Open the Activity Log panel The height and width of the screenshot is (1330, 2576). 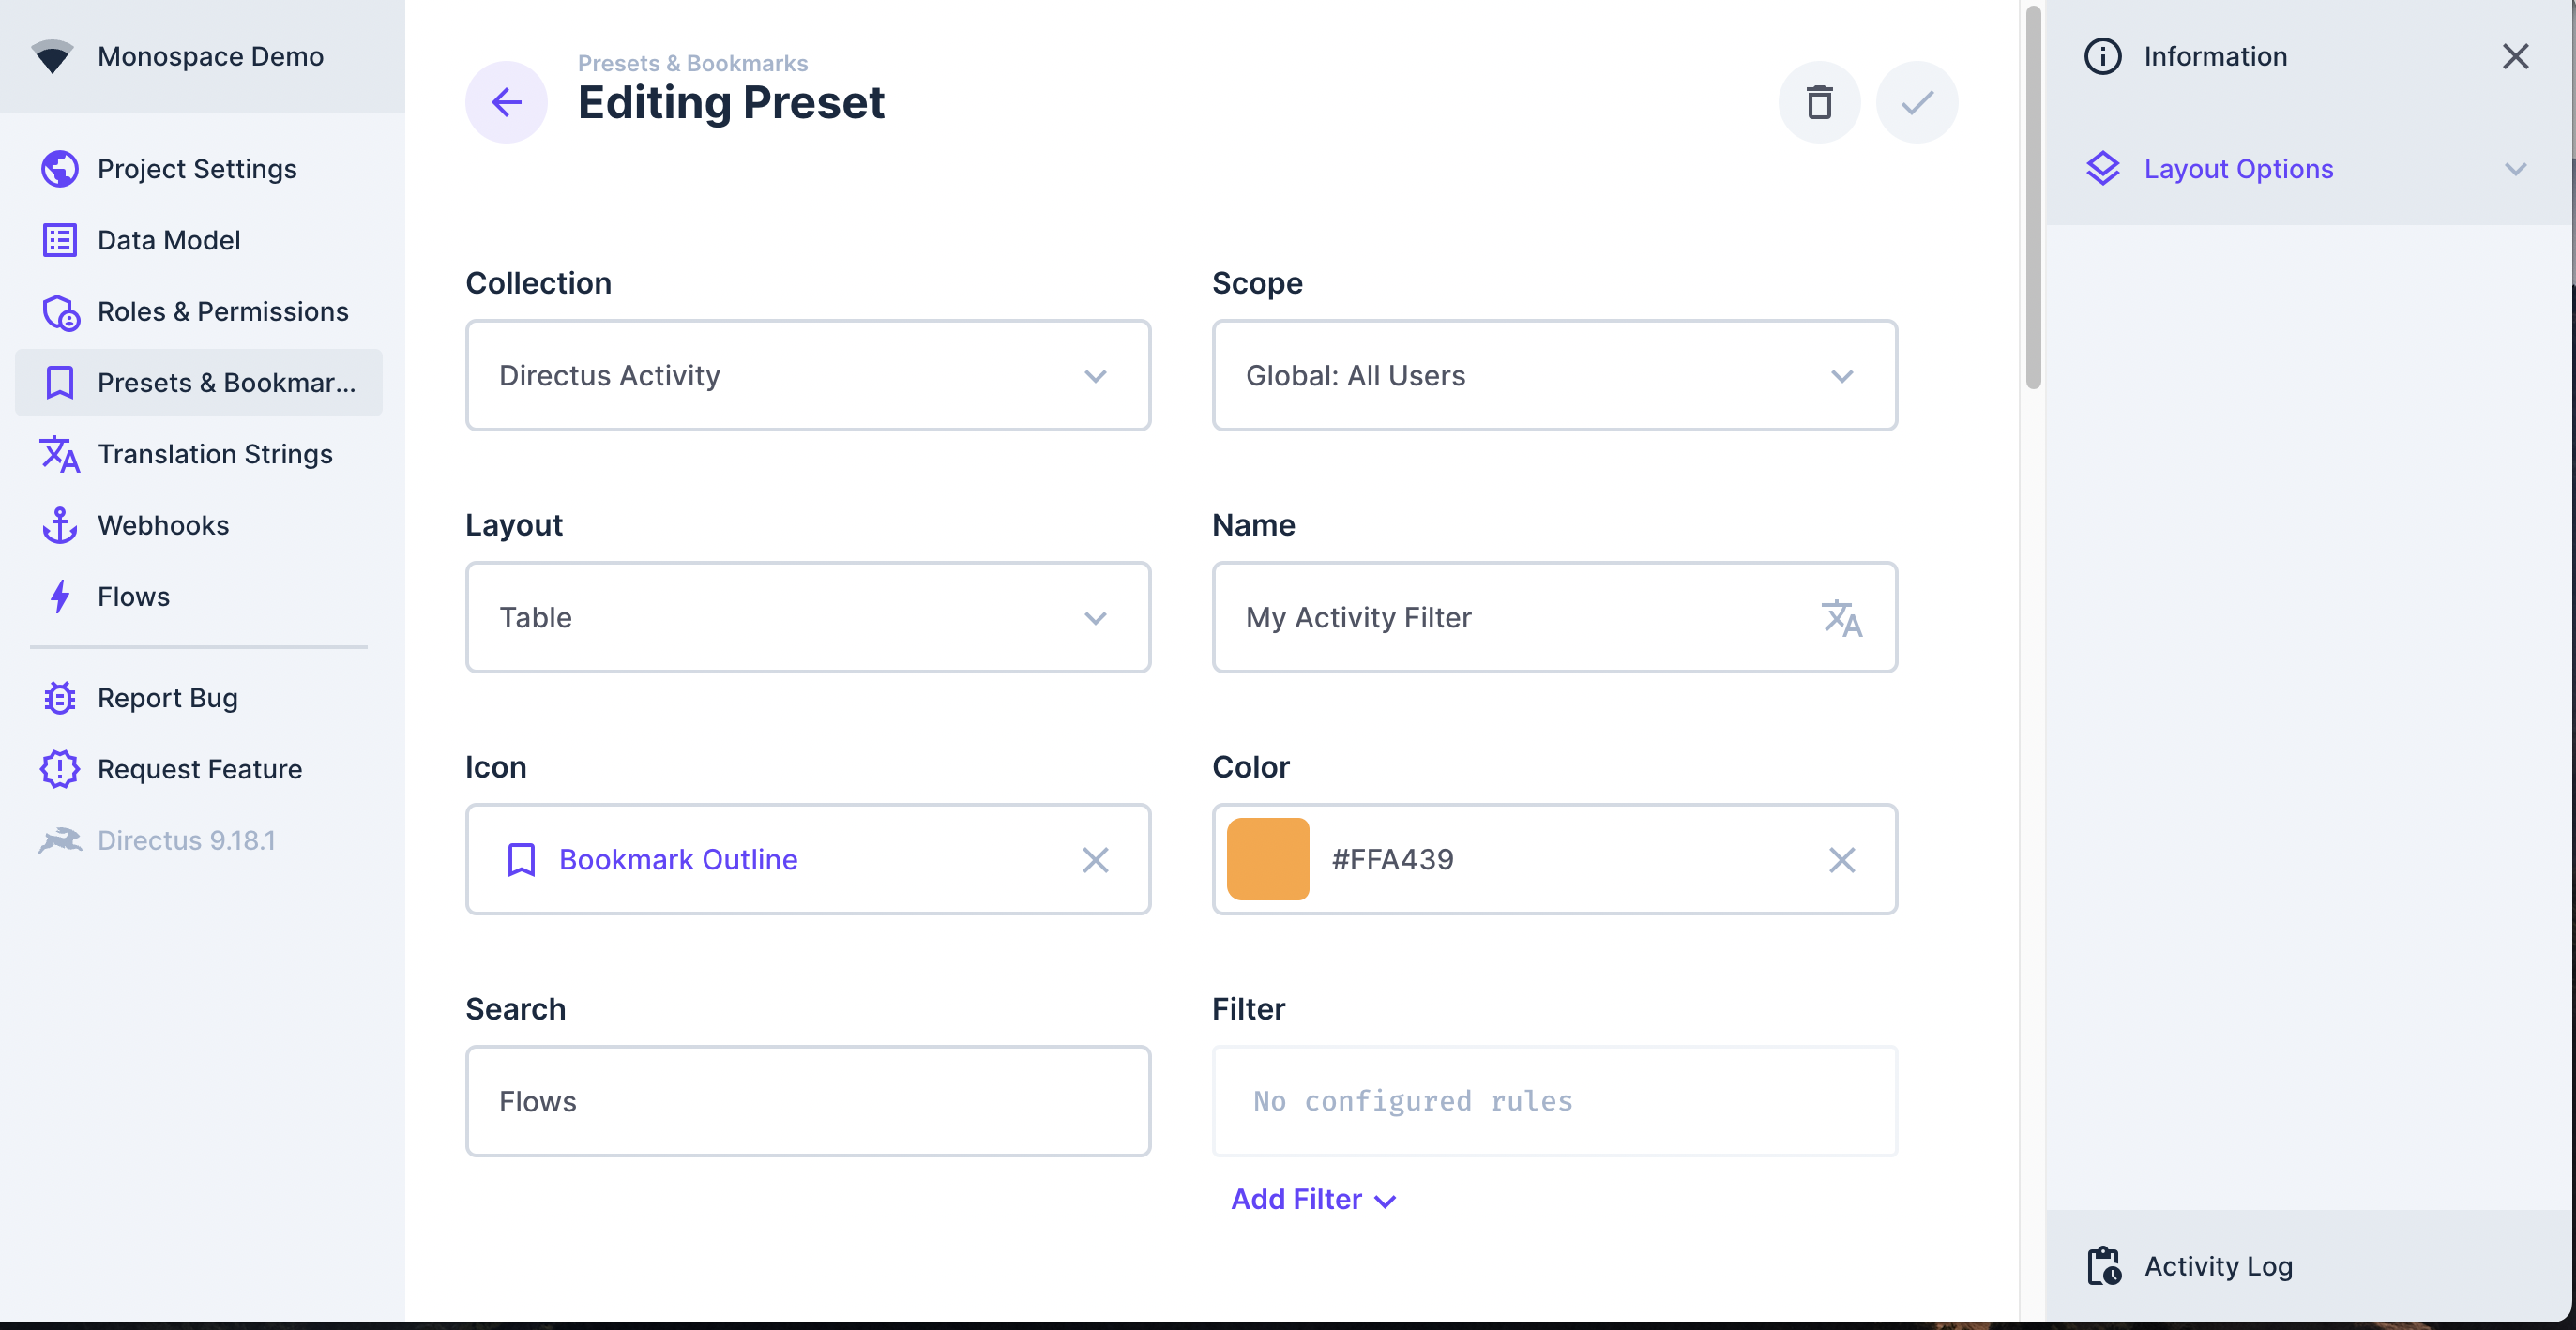coord(2310,1266)
